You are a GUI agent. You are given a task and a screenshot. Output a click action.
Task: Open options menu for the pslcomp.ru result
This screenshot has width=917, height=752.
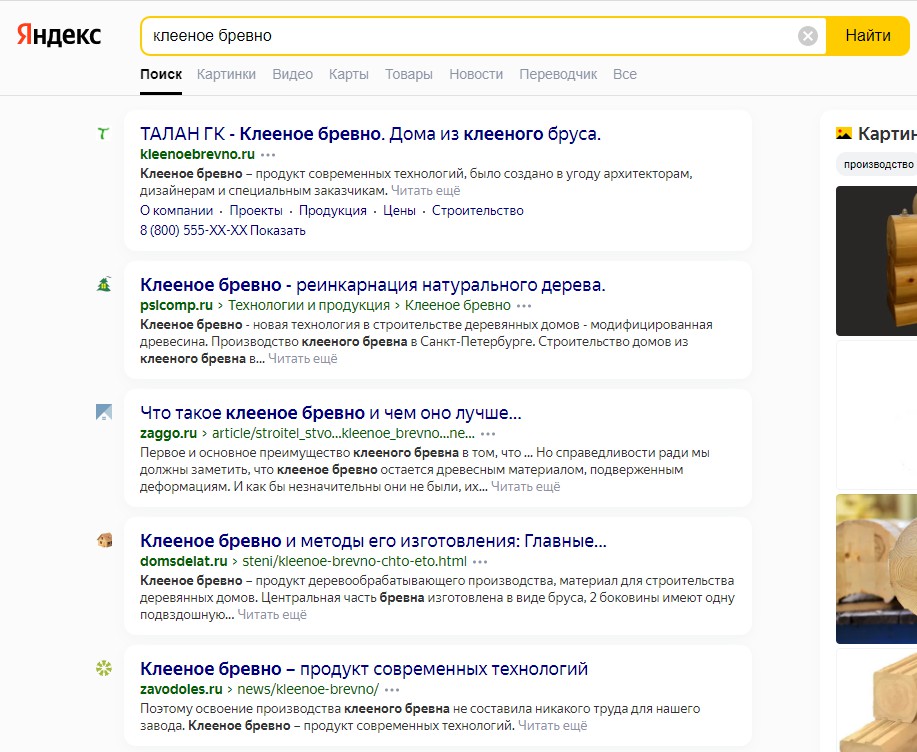click(x=524, y=306)
